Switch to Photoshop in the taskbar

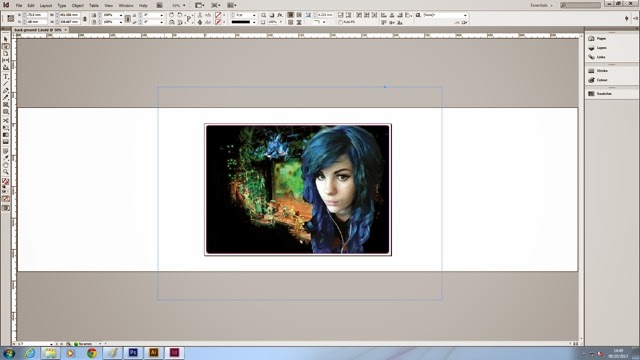click(x=133, y=353)
